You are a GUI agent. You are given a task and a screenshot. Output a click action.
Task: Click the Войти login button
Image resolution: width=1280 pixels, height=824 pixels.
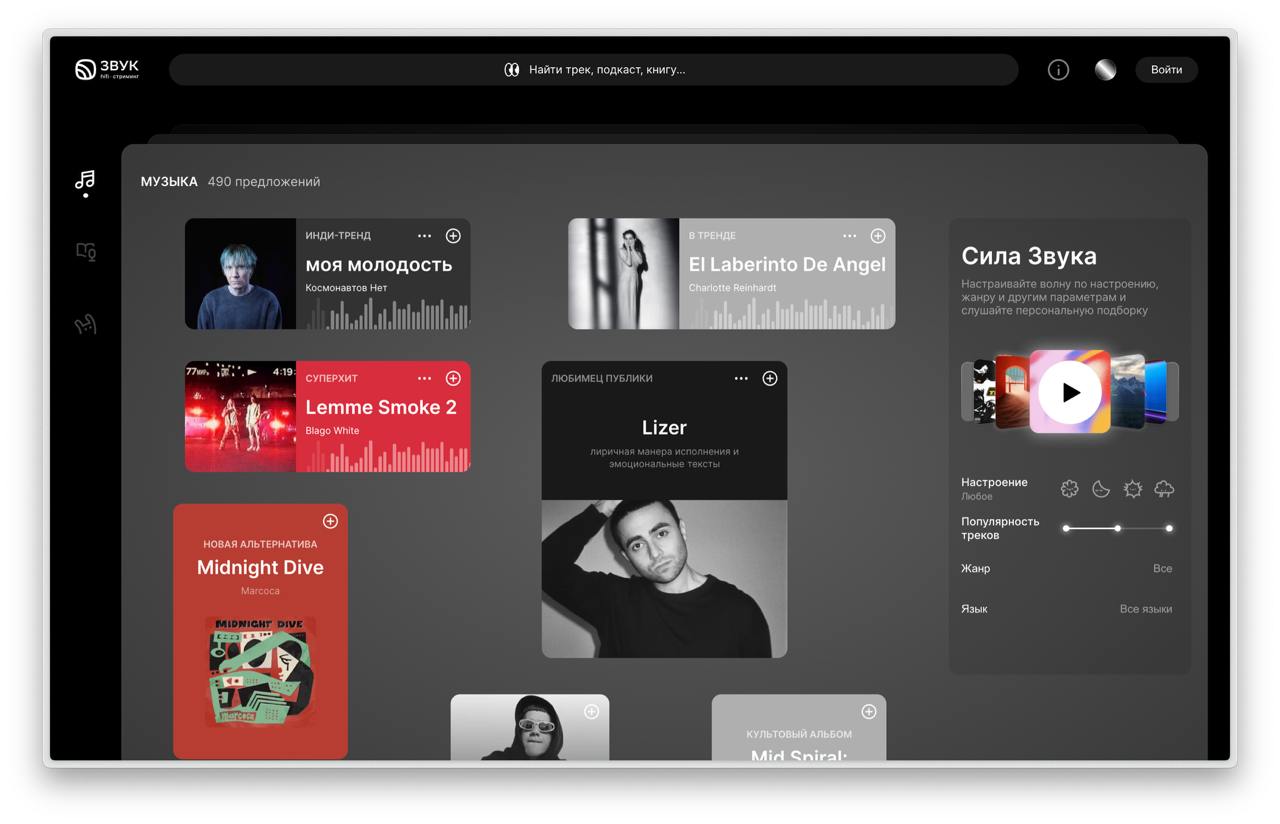tap(1166, 70)
